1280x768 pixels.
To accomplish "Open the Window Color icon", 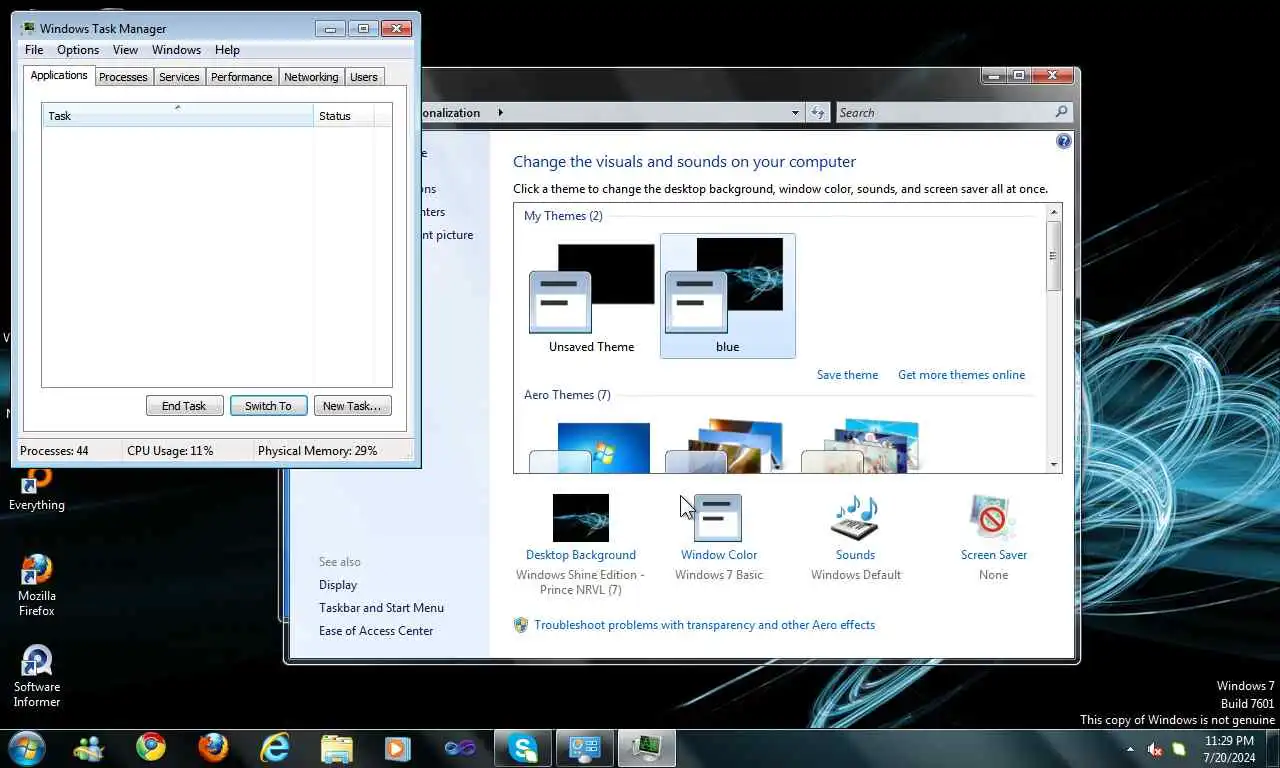I will (x=718, y=518).
